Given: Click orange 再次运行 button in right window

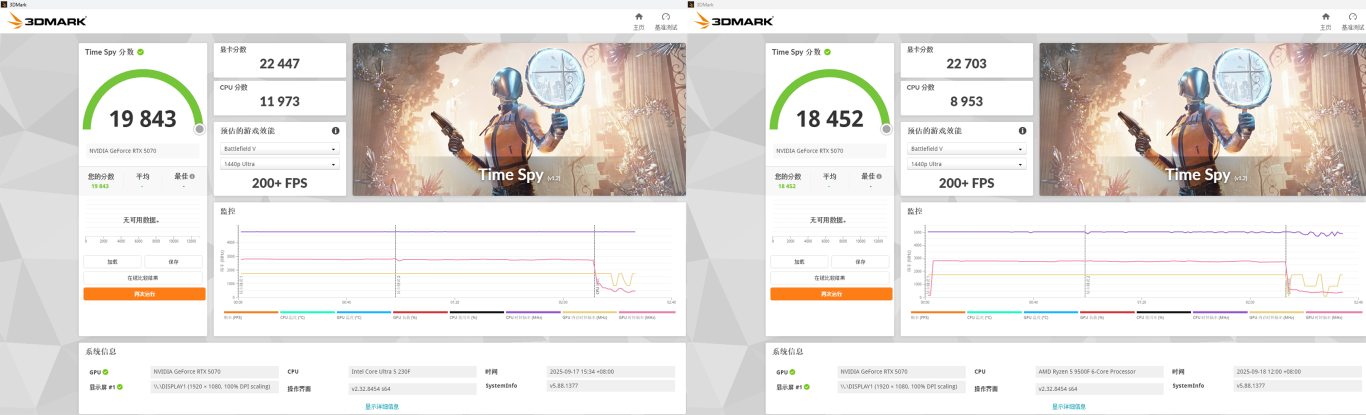Looking at the screenshot, I should pyautogui.click(x=831, y=294).
